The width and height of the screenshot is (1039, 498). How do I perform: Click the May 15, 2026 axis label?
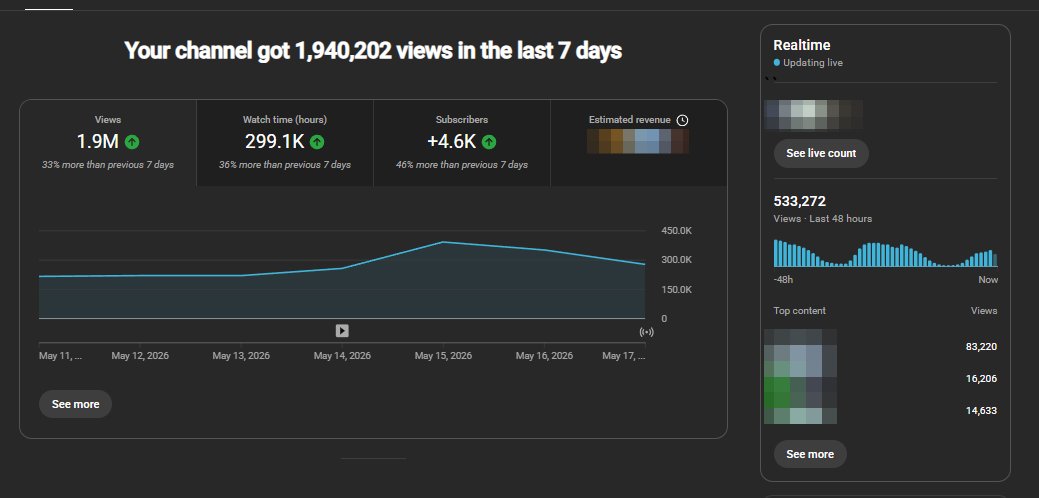(443, 356)
